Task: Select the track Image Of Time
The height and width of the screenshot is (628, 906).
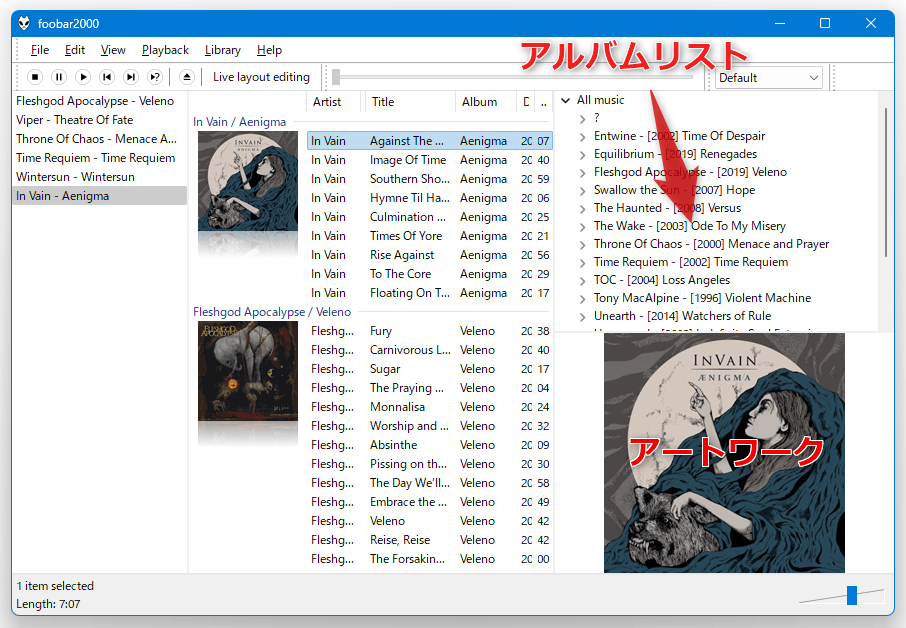Action: pyautogui.click(x=429, y=160)
